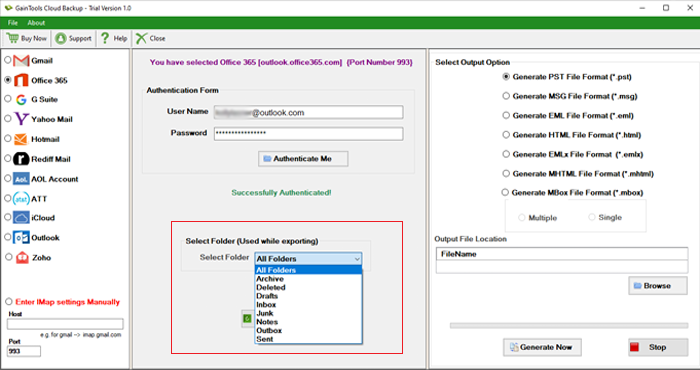
Task: Pick Drafts in the folder list
Action: [308, 296]
